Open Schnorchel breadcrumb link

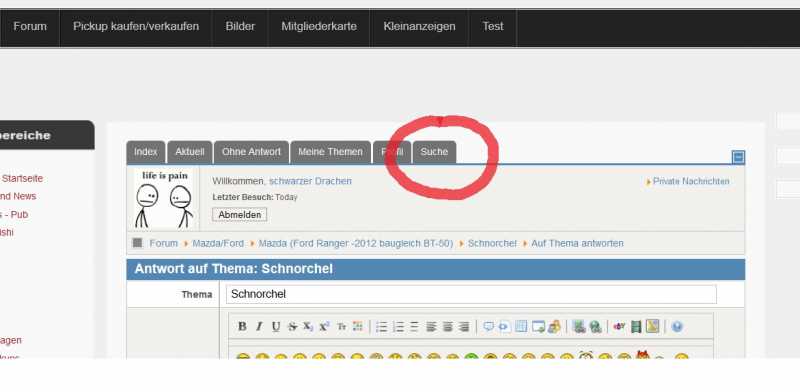pos(492,243)
